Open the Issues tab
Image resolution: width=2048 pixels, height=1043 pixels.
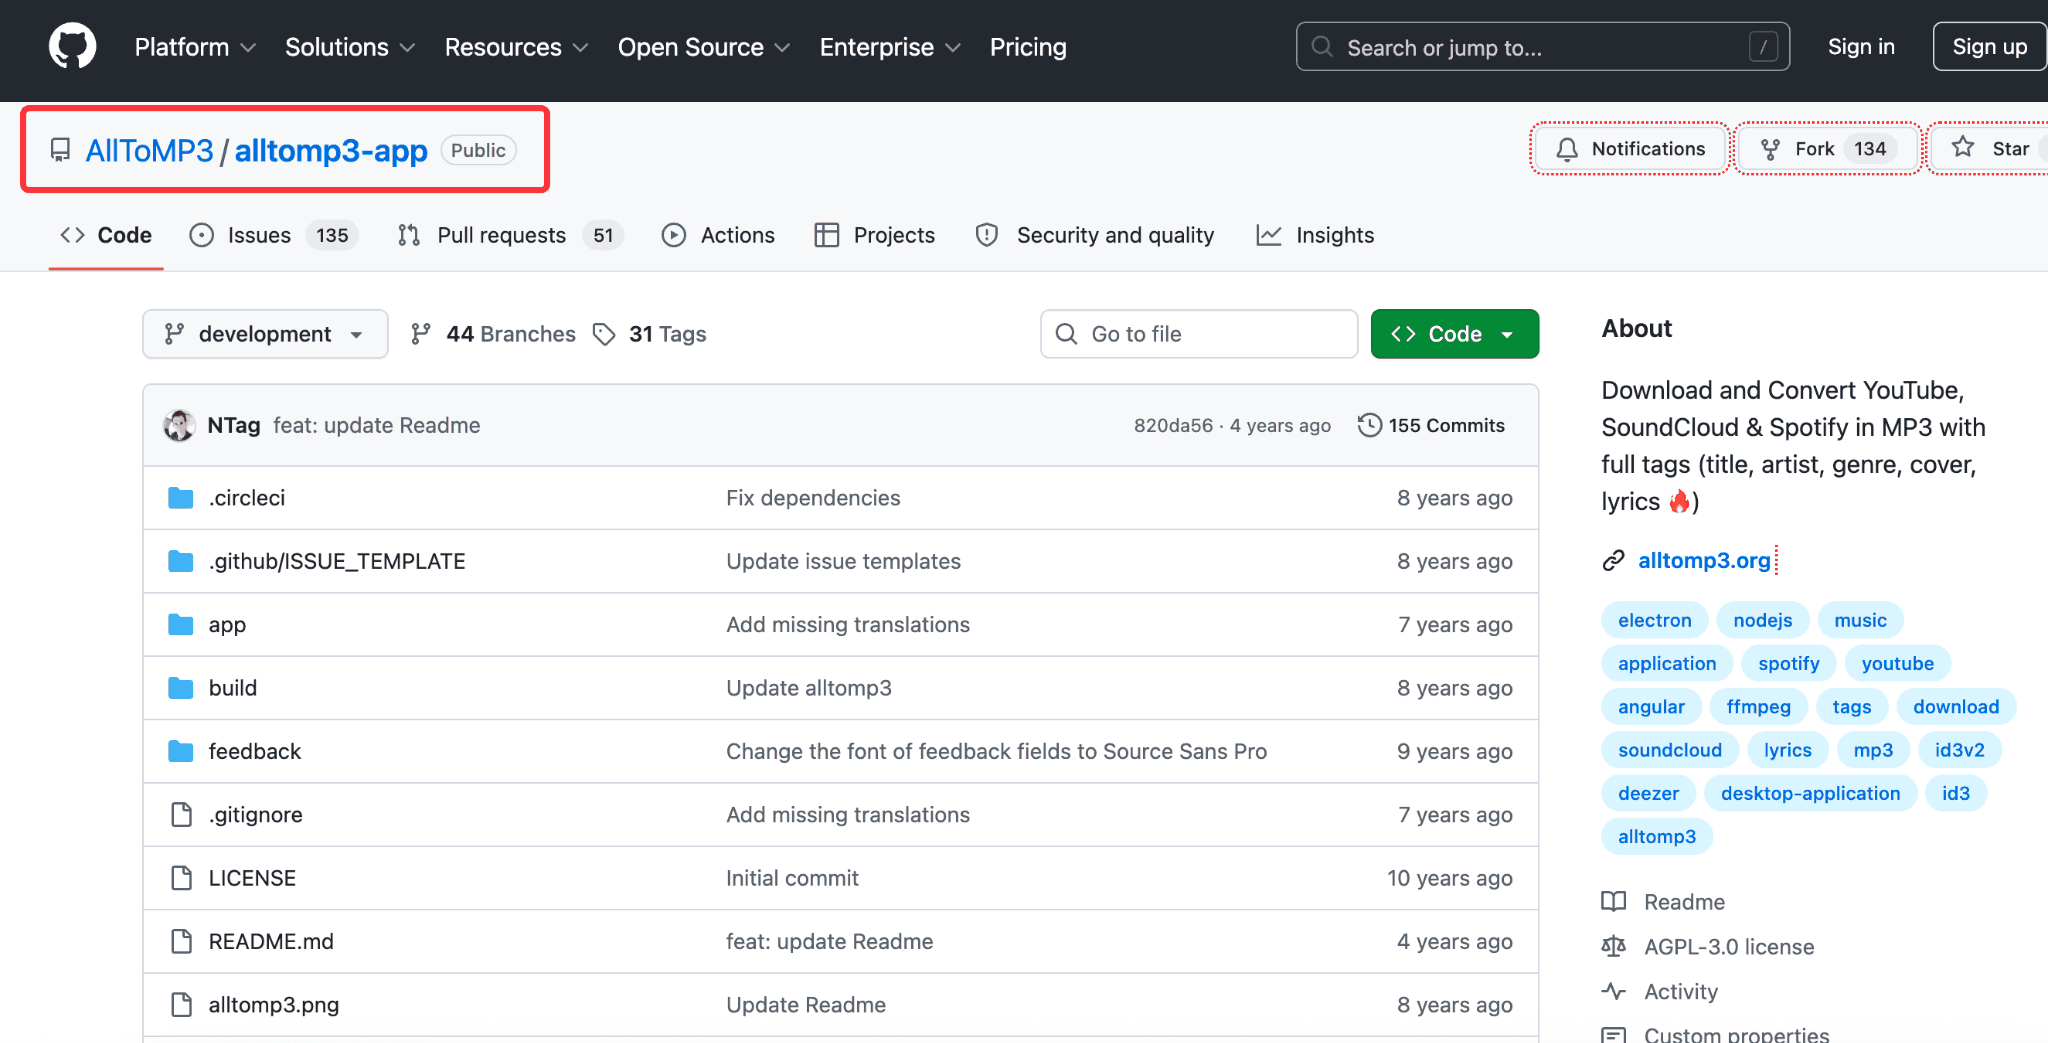click(273, 235)
